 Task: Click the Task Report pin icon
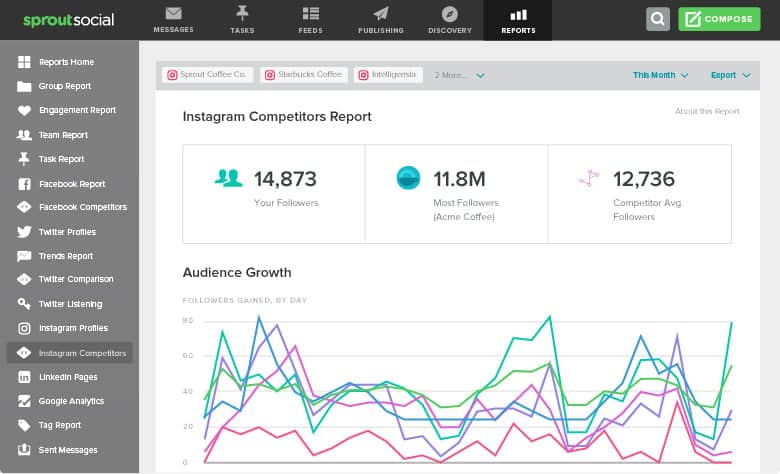24,159
